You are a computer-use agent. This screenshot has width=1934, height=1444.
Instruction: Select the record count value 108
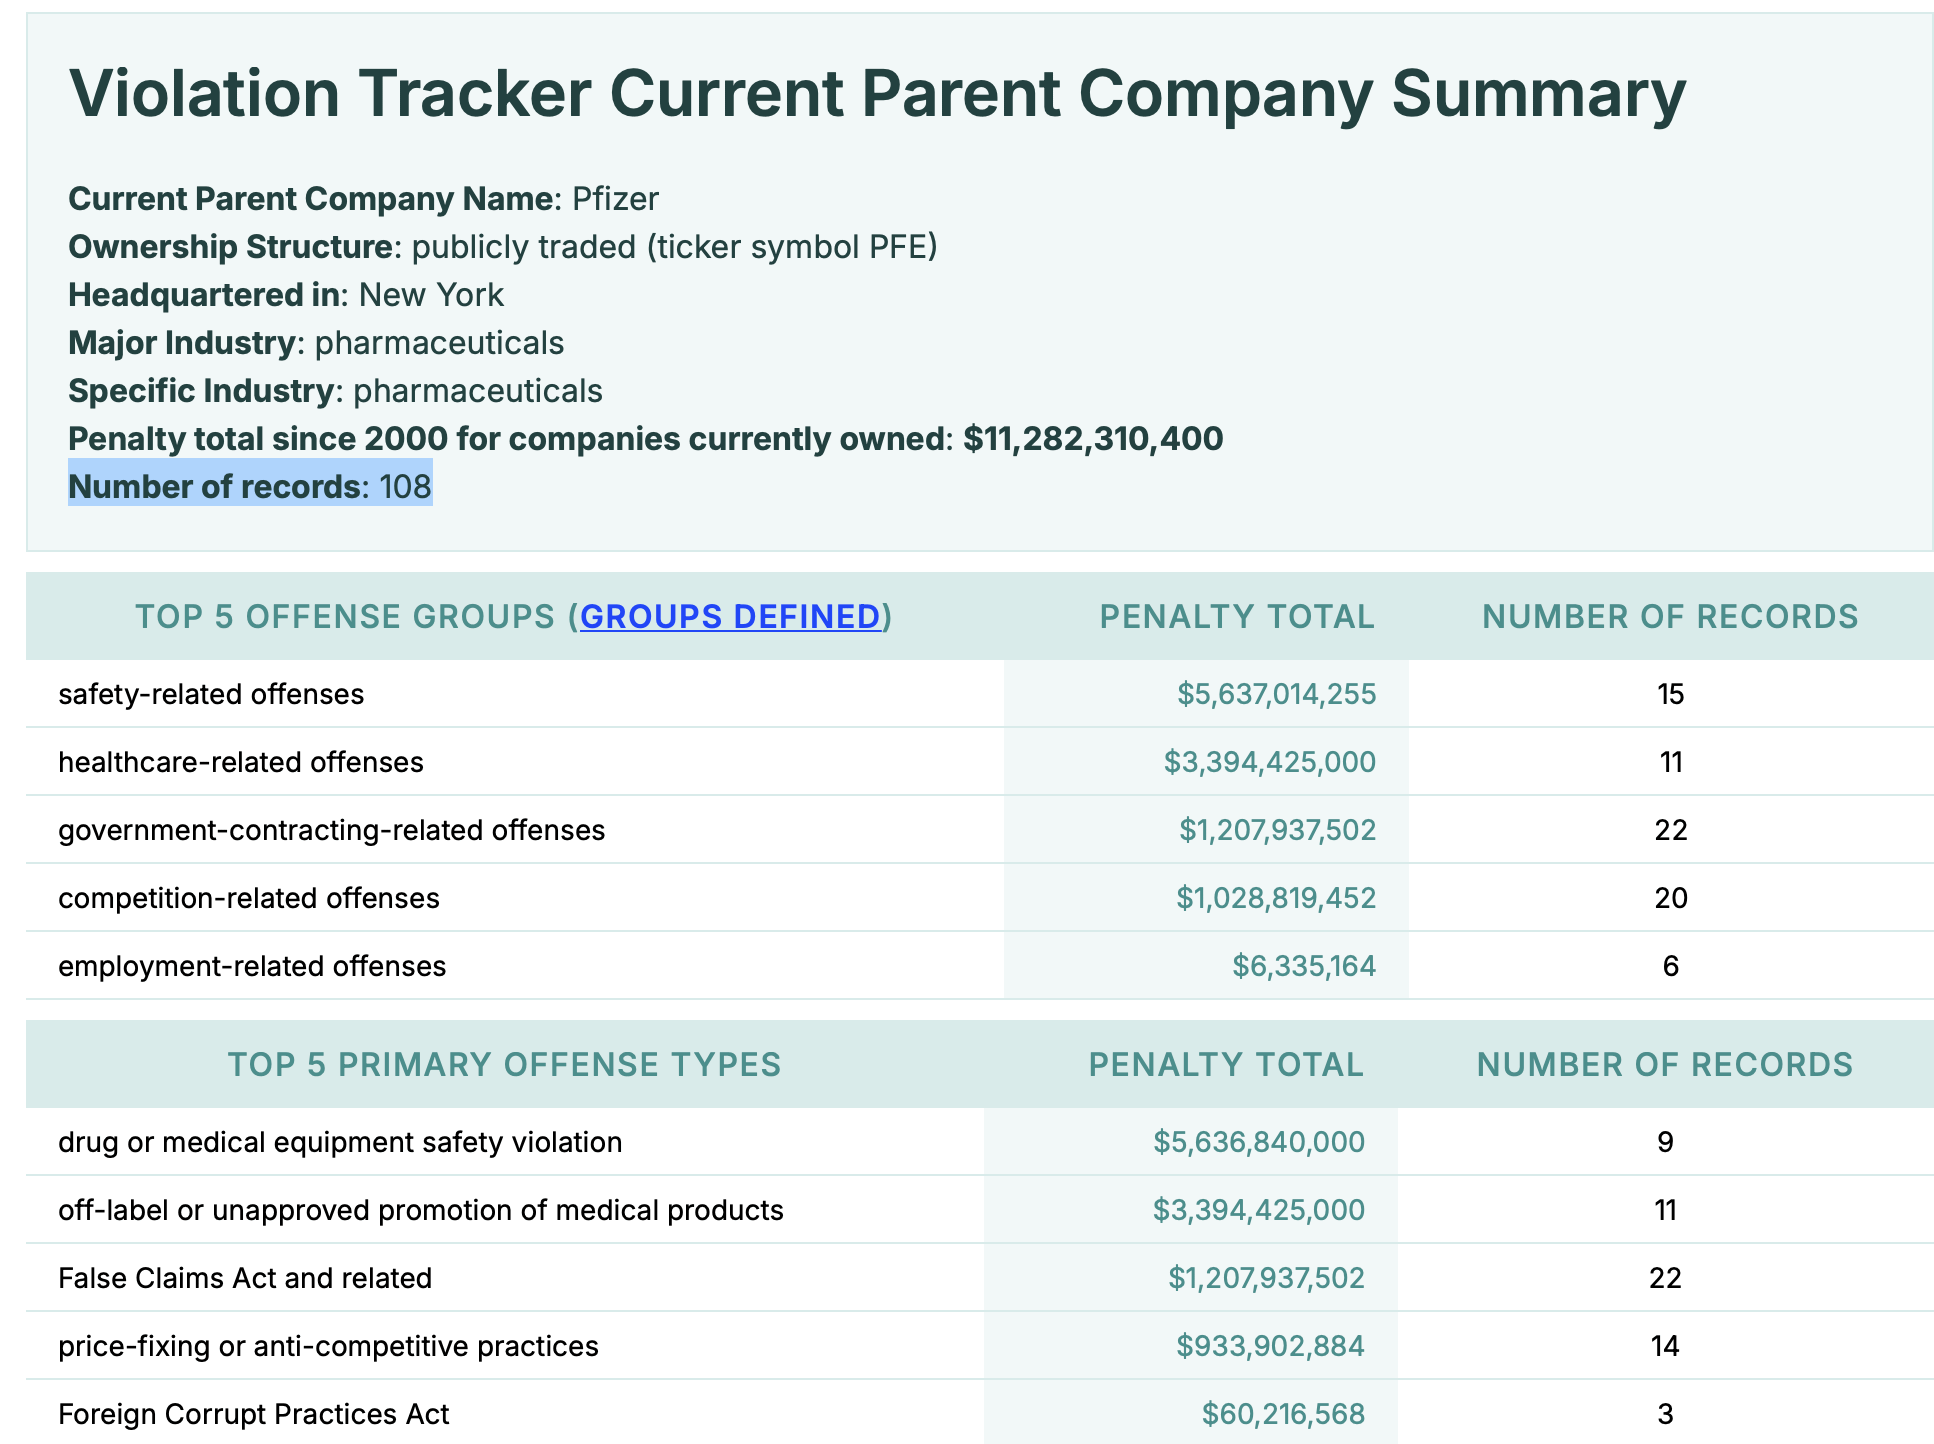(x=405, y=487)
